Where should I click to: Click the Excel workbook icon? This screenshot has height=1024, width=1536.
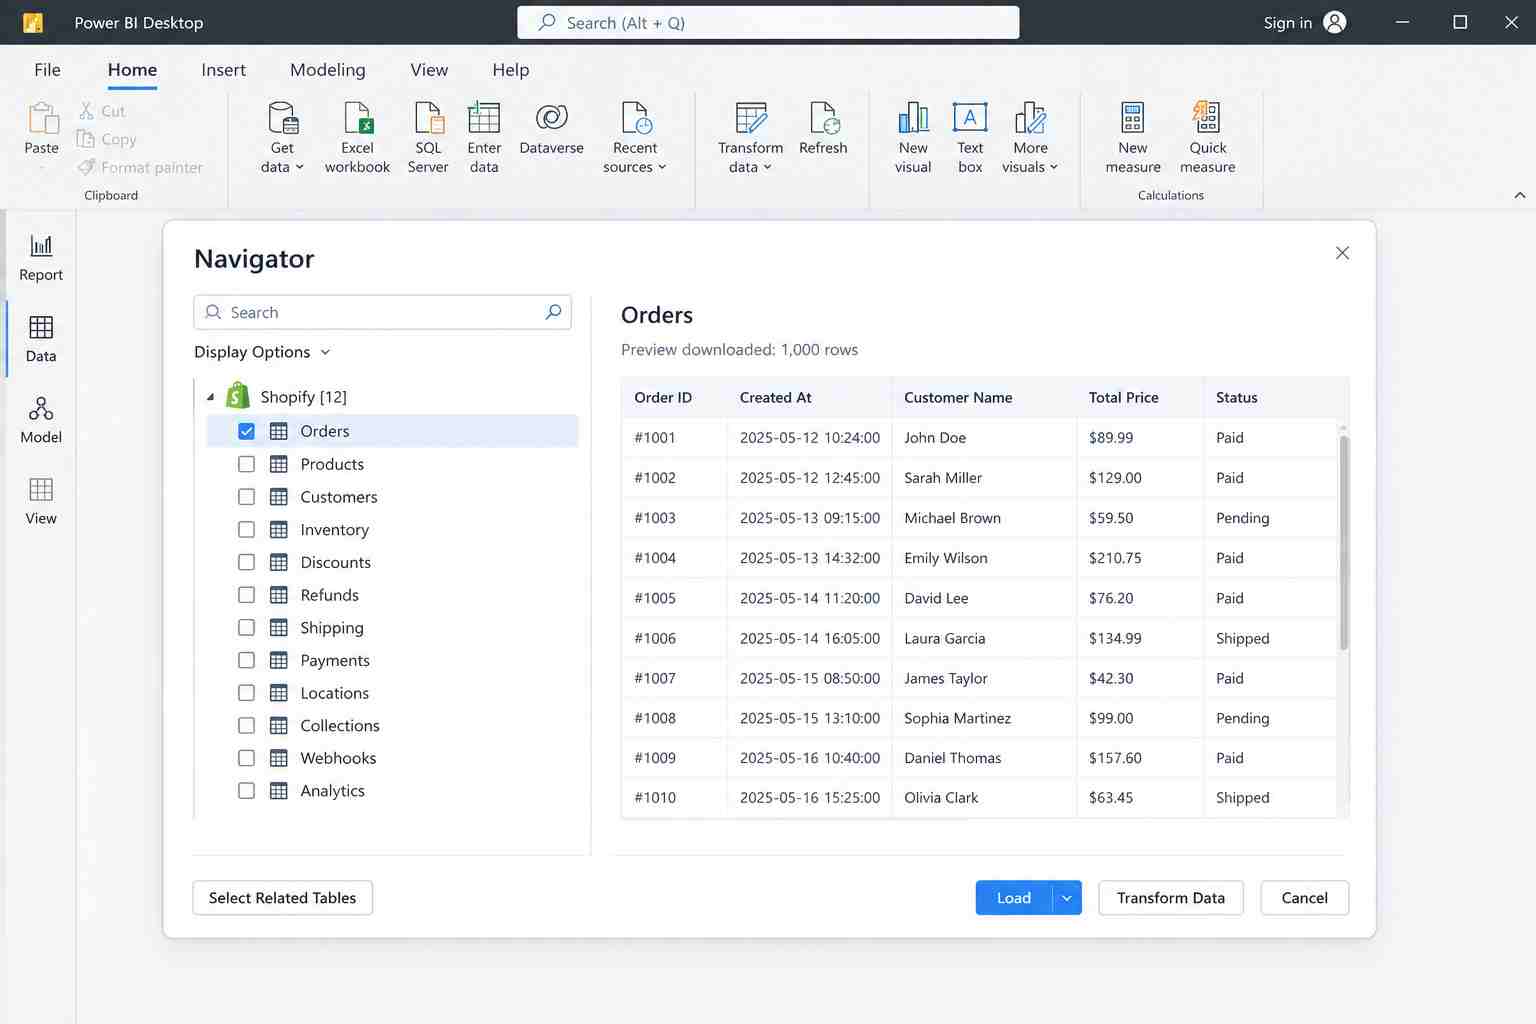pyautogui.click(x=357, y=118)
